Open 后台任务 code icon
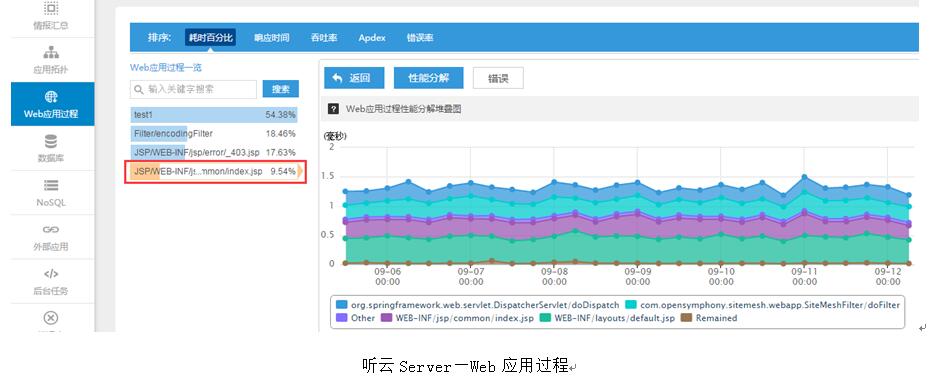The height and width of the screenshot is (383, 931). (51, 274)
